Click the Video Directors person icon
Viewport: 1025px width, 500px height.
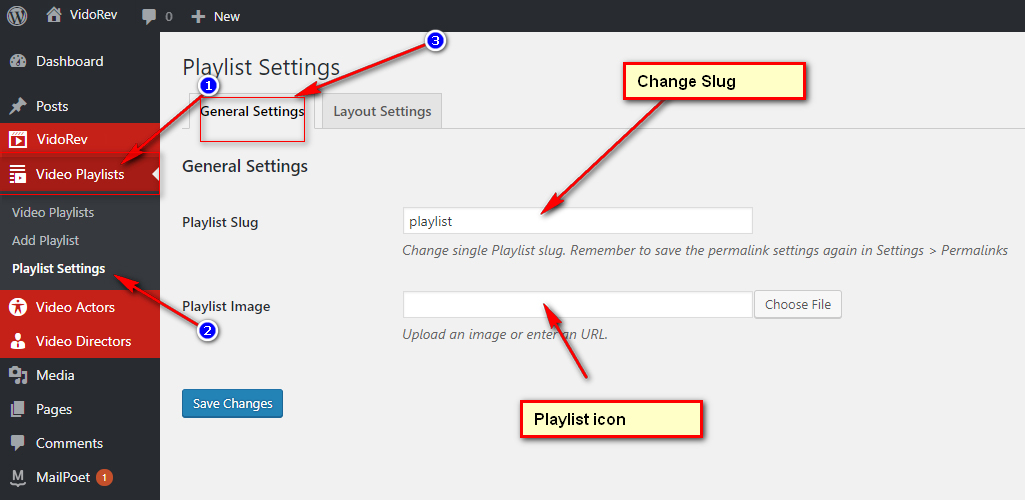coord(18,341)
